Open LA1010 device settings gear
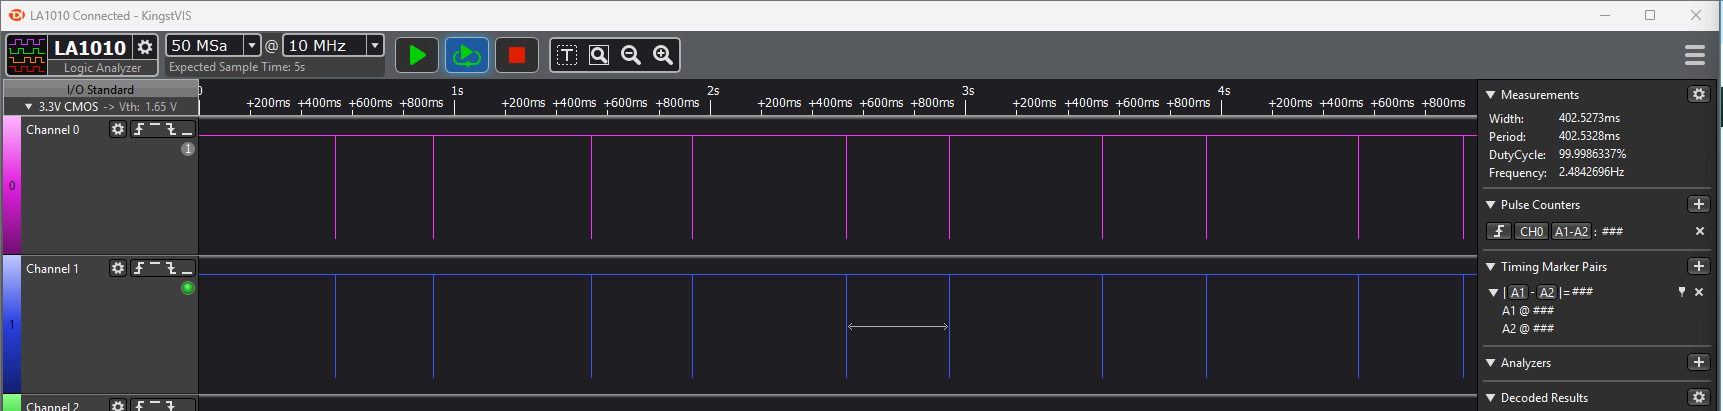 [145, 47]
